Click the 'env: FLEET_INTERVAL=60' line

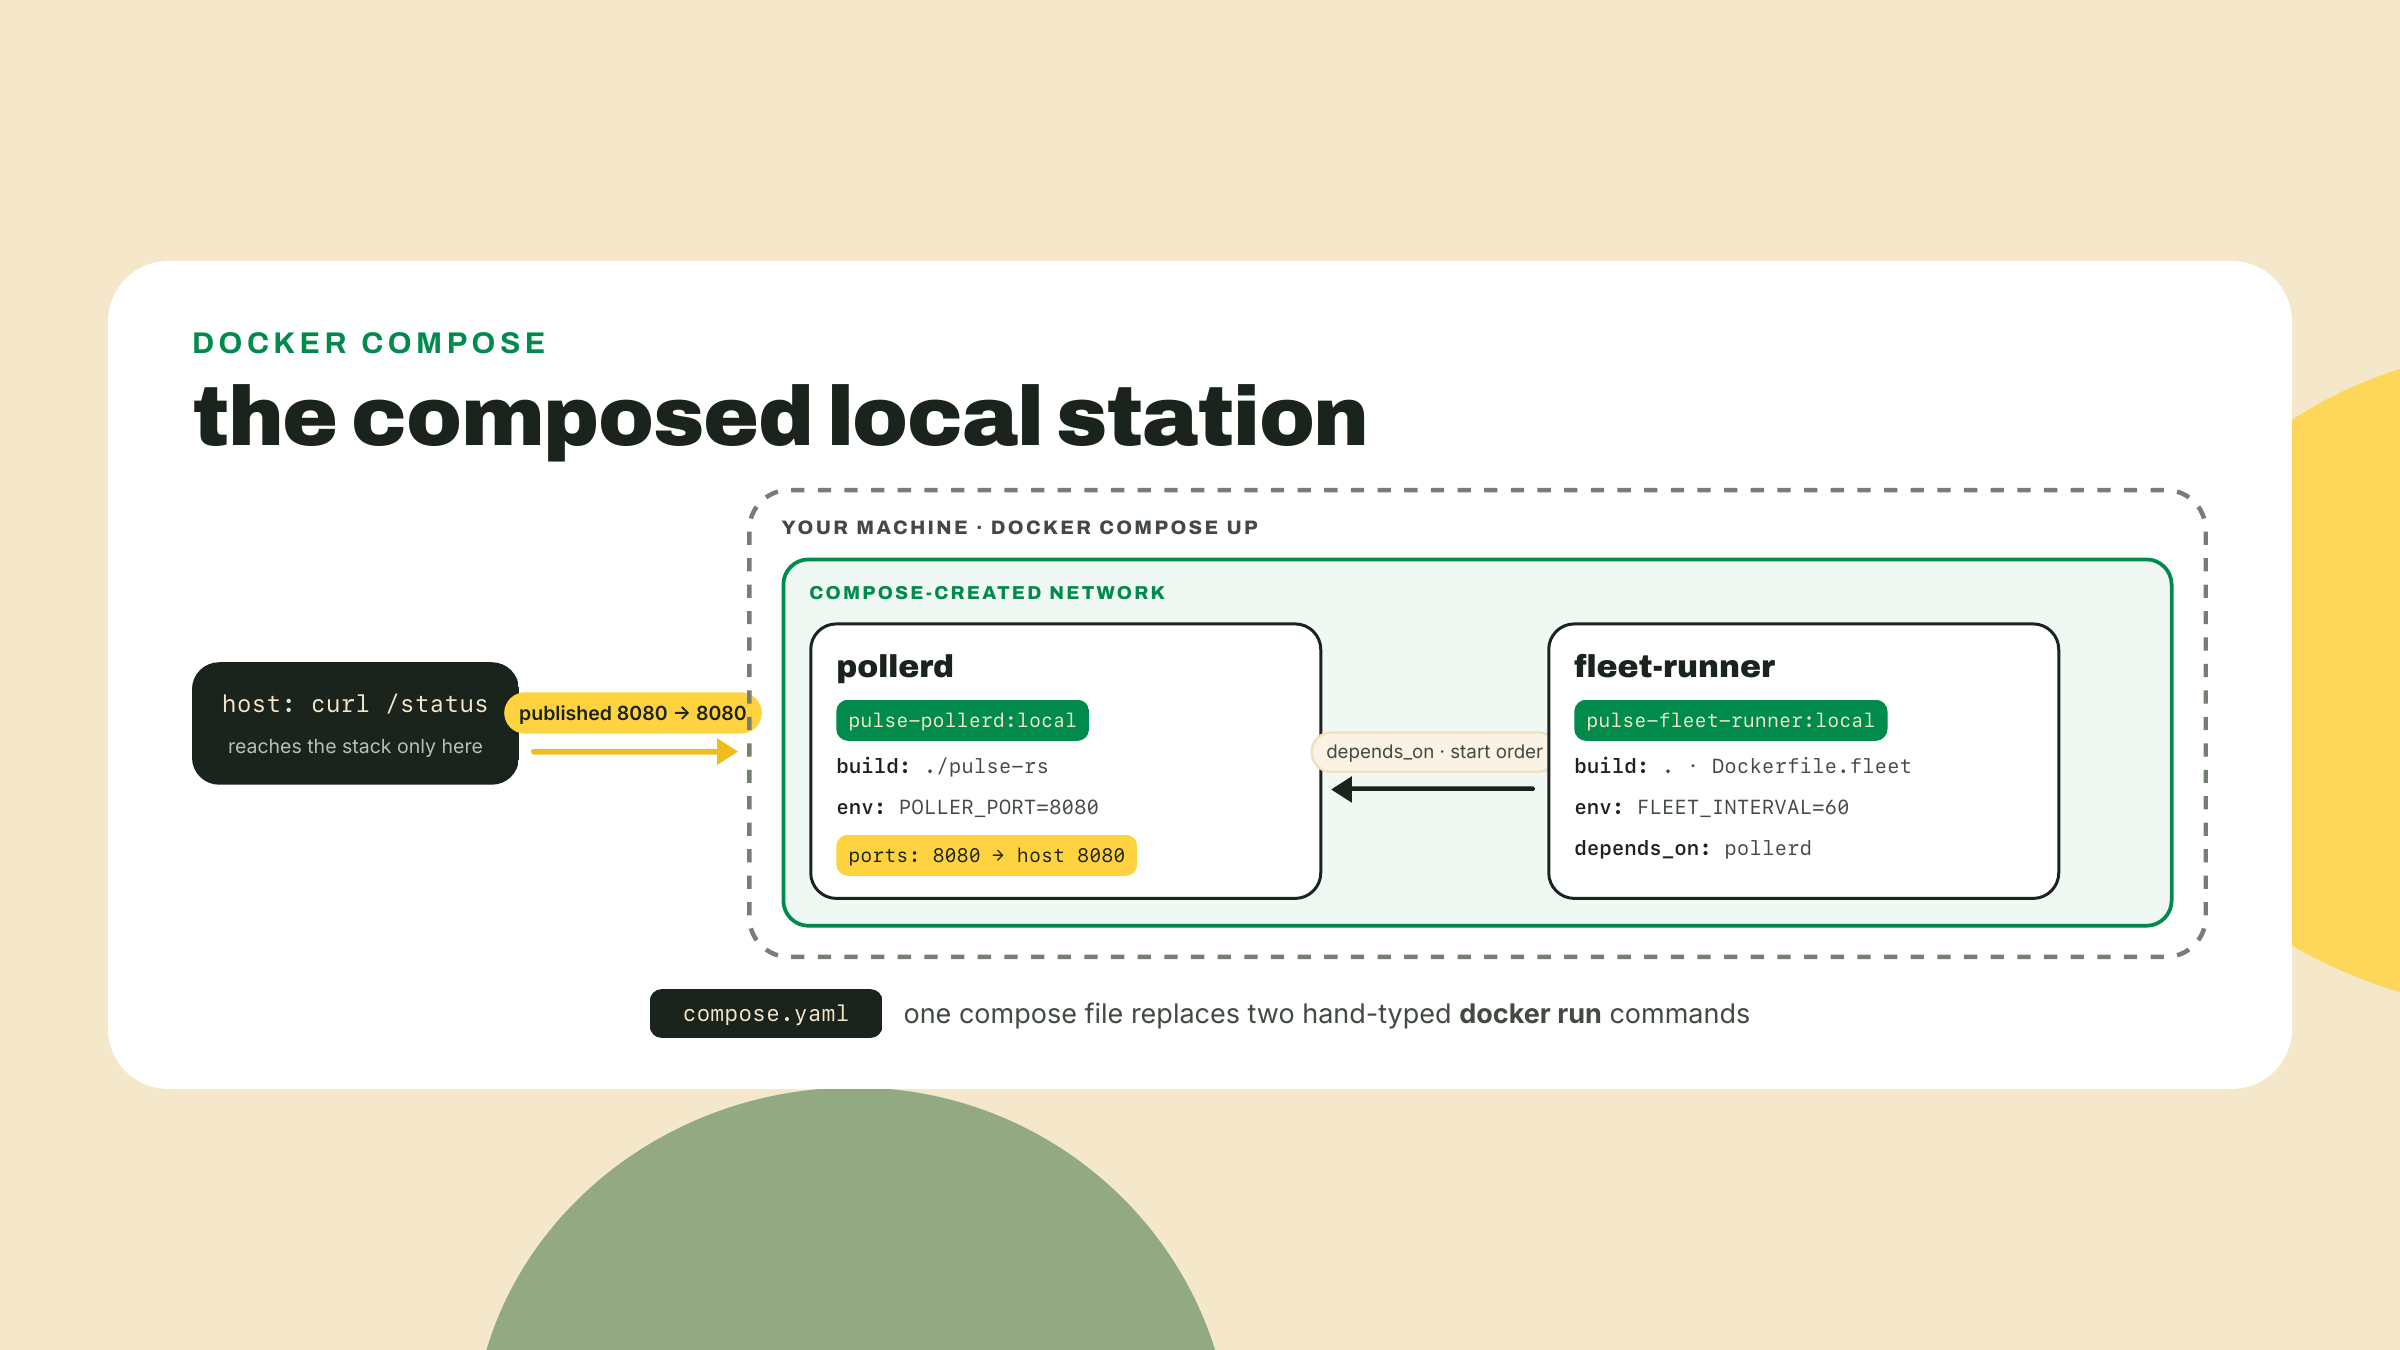point(1711,807)
